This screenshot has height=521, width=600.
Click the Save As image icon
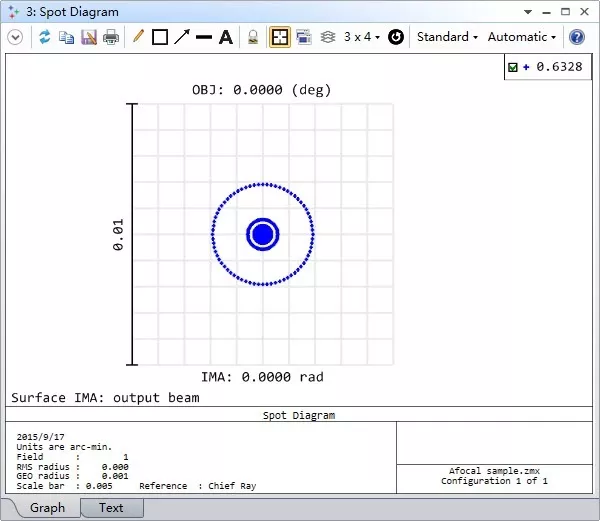pos(89,37)
